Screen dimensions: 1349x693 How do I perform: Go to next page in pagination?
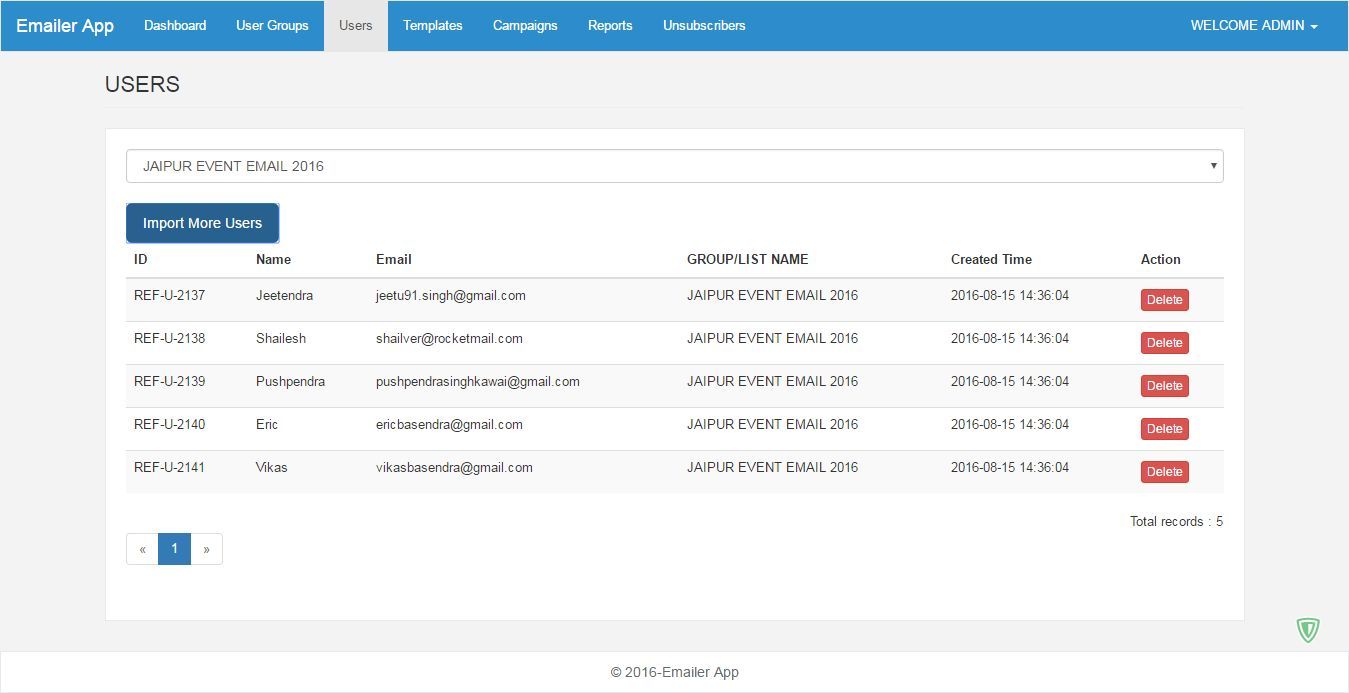[206, 549]
